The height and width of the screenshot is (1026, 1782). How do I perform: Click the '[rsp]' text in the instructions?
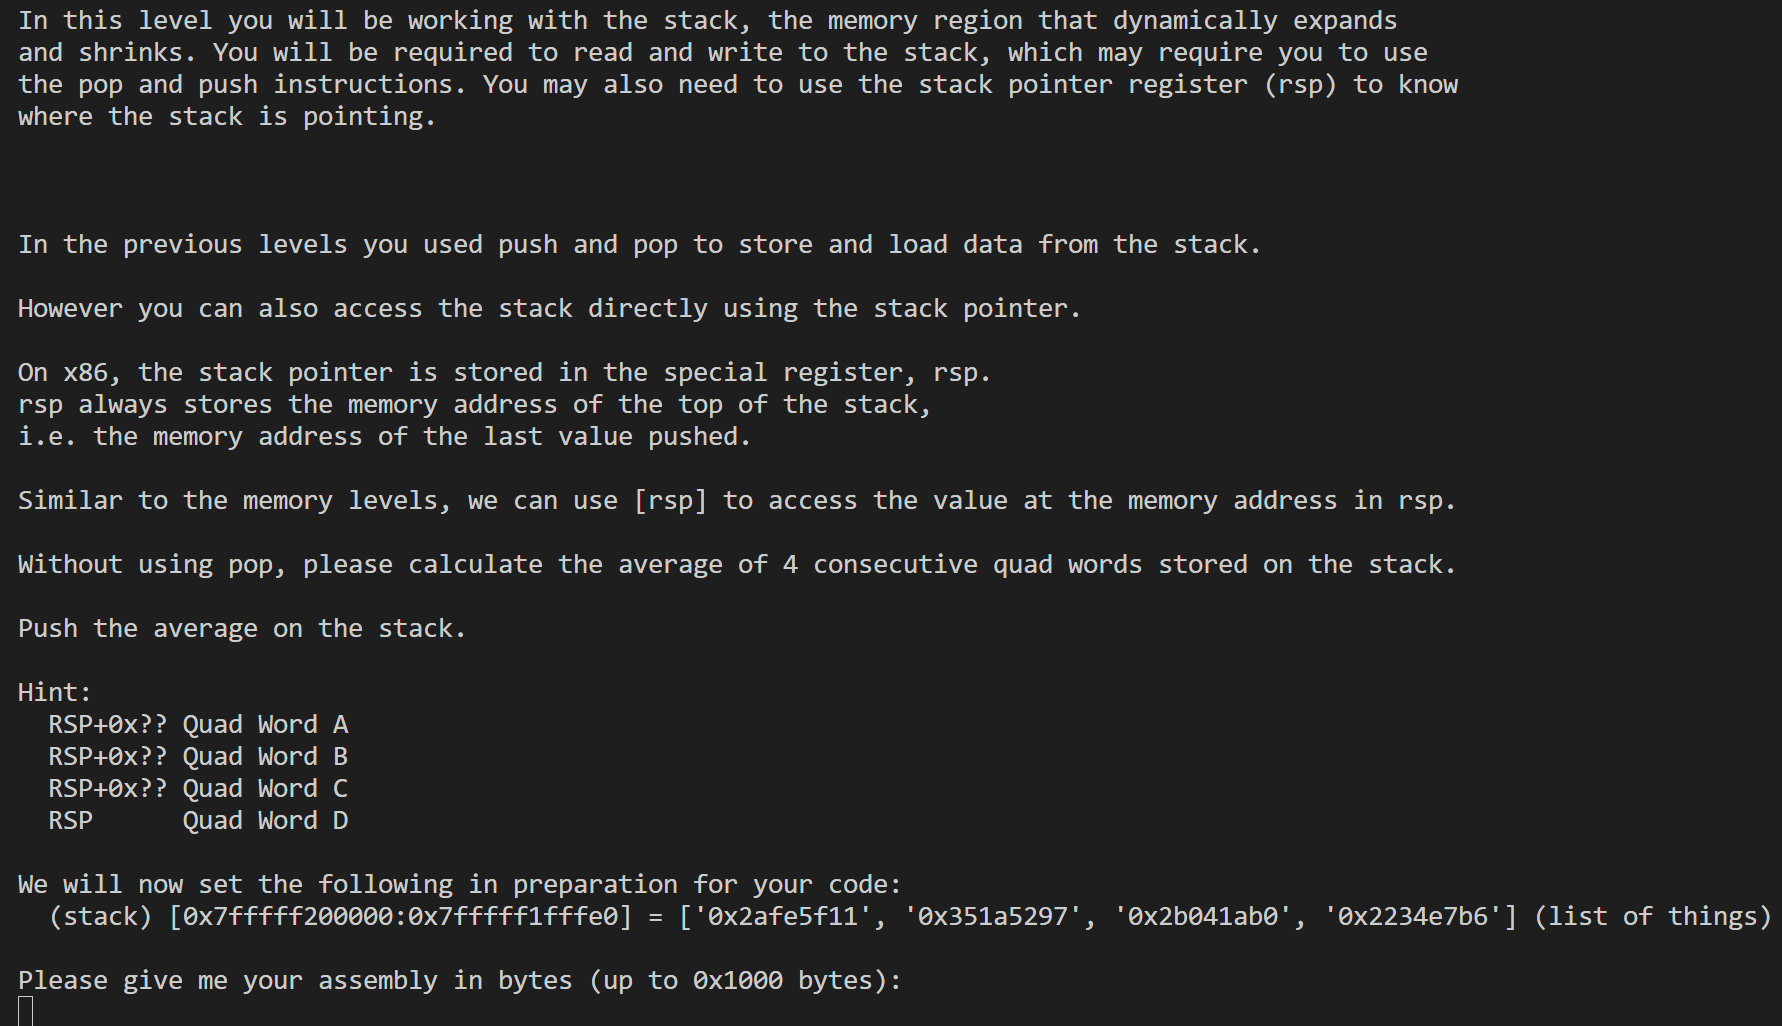coord(670,501)
